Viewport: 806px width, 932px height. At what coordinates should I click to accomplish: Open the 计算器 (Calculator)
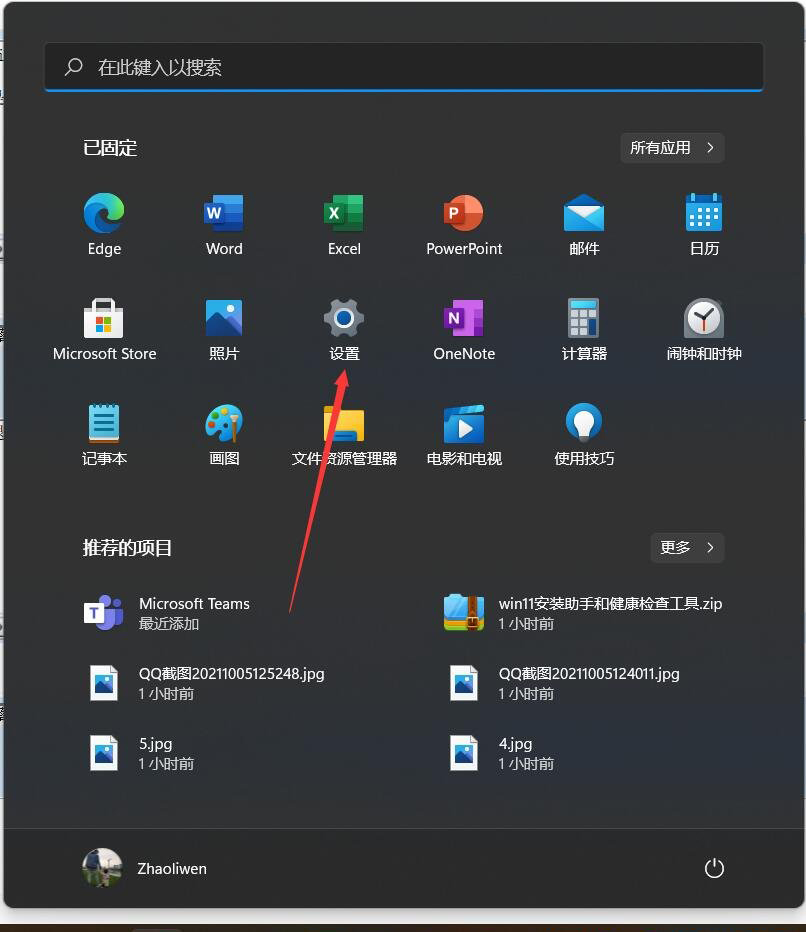[583, 318]
